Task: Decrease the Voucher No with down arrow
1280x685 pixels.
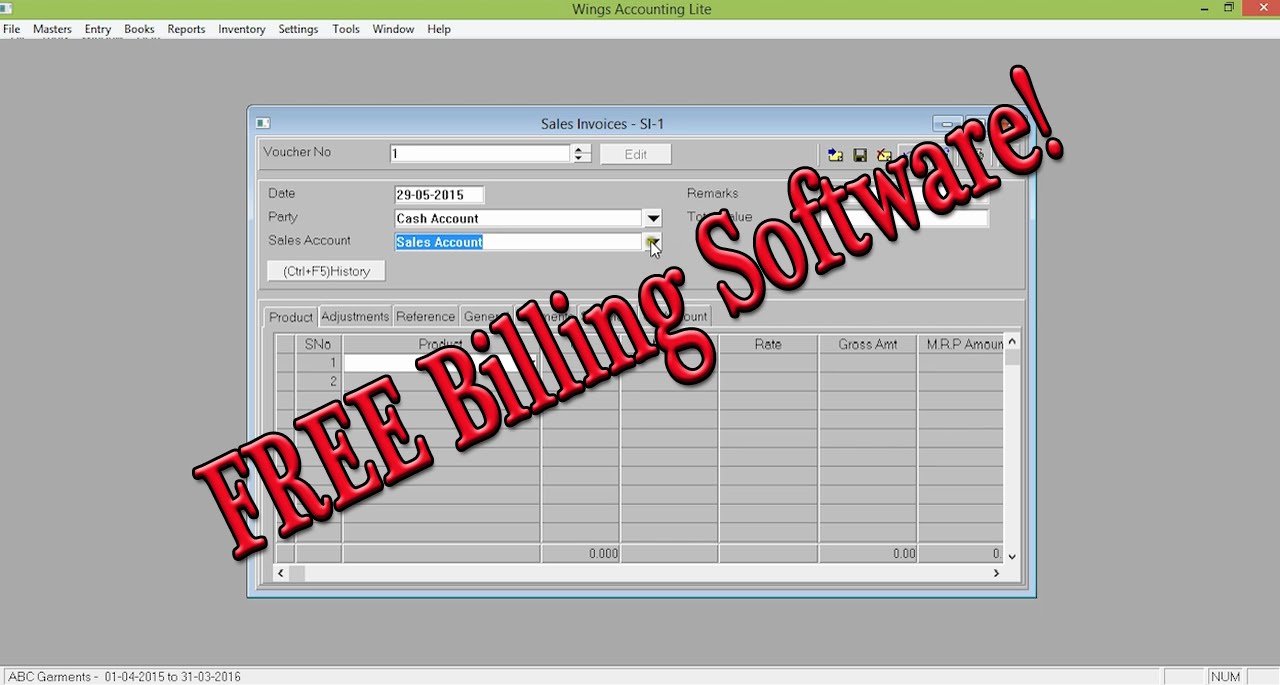Action: tap(580, 158)
